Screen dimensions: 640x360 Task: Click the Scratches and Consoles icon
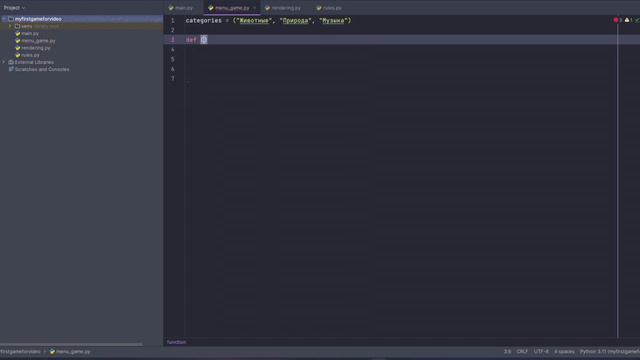point(11,69)
